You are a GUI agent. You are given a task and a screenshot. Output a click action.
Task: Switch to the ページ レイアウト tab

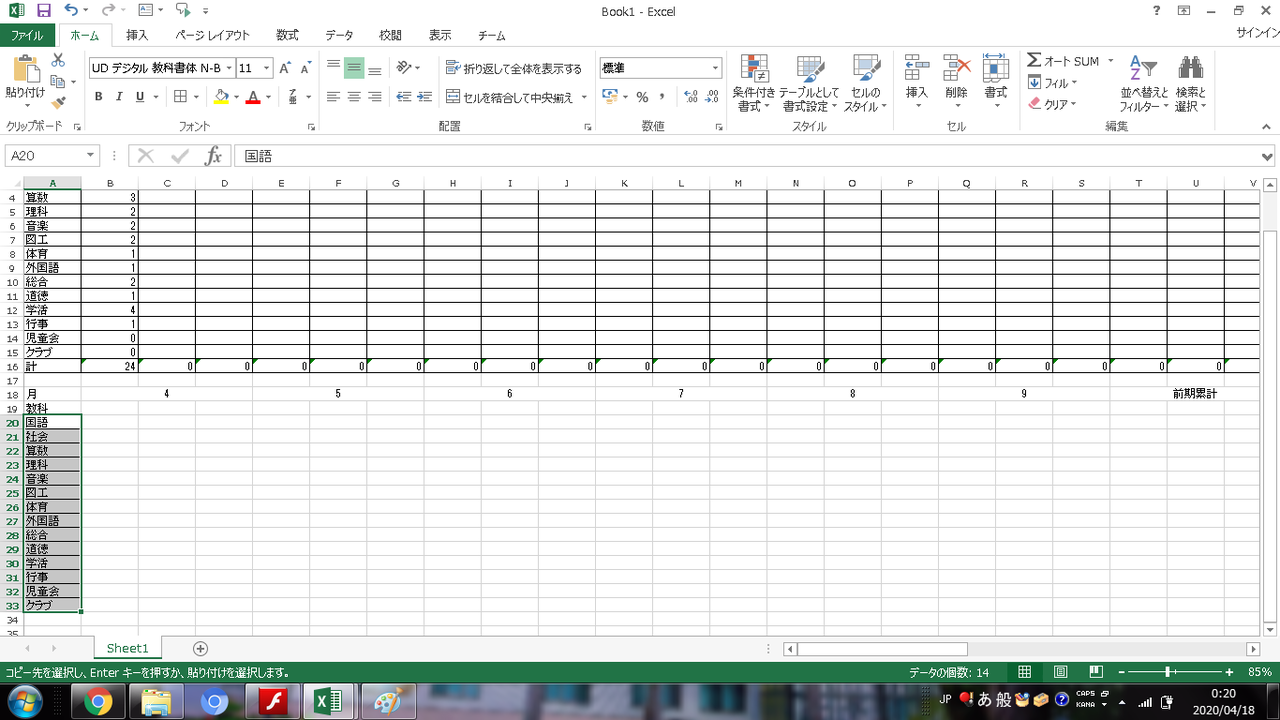click(212, 35)
